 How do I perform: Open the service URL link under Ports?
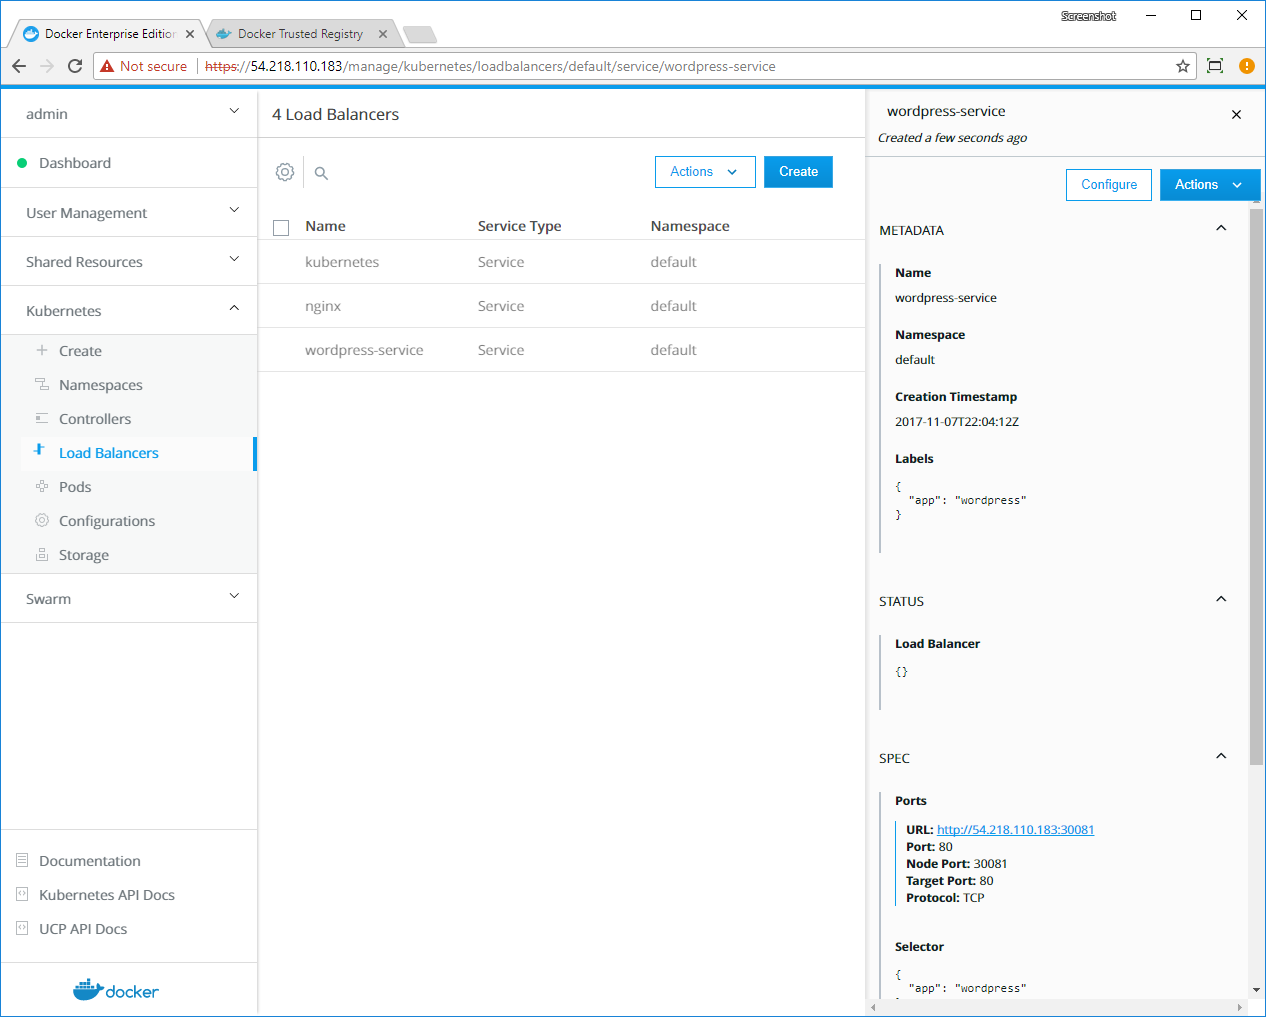point(1015,830)
